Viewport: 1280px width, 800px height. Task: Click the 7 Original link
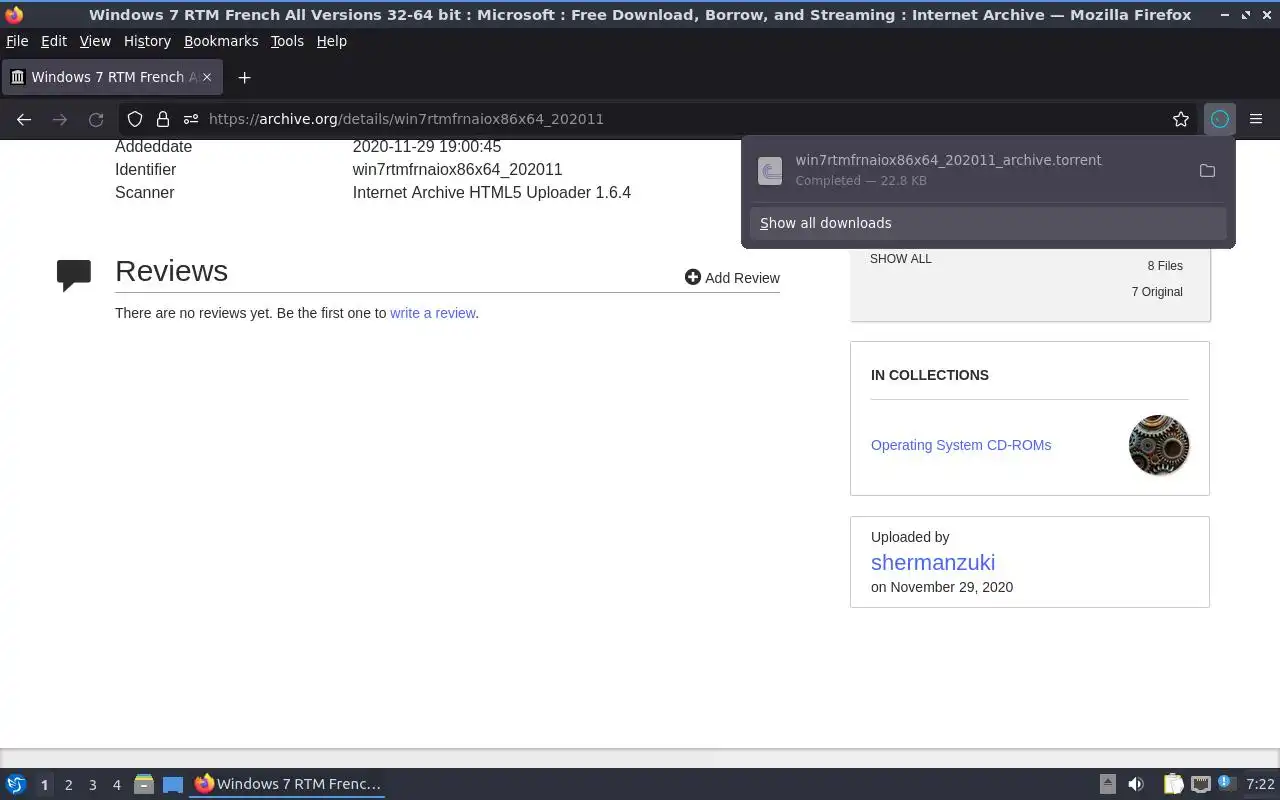(1157, 292)
